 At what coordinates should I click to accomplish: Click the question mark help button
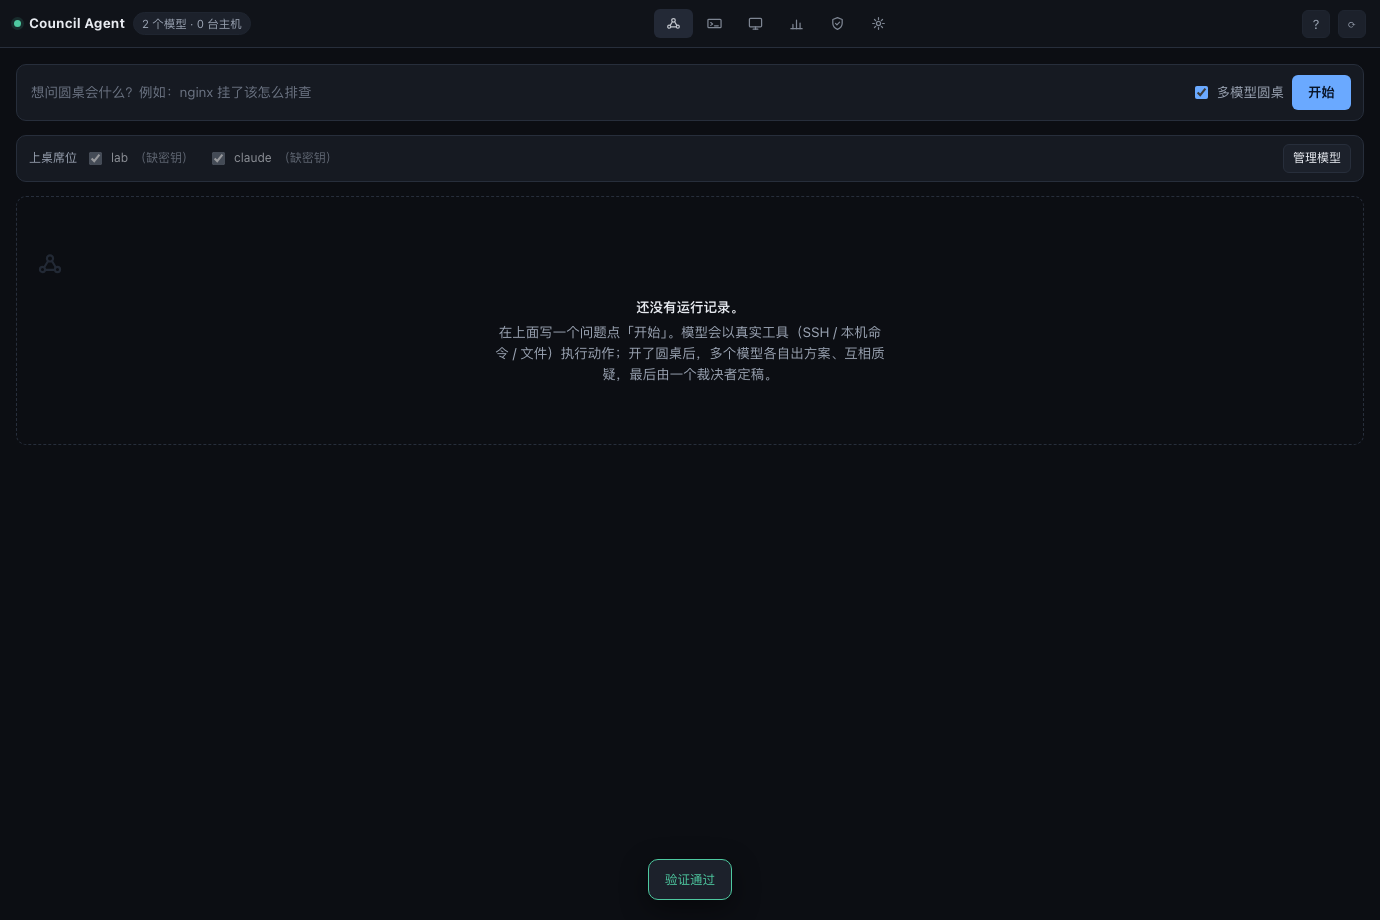tap(1316, 24)
